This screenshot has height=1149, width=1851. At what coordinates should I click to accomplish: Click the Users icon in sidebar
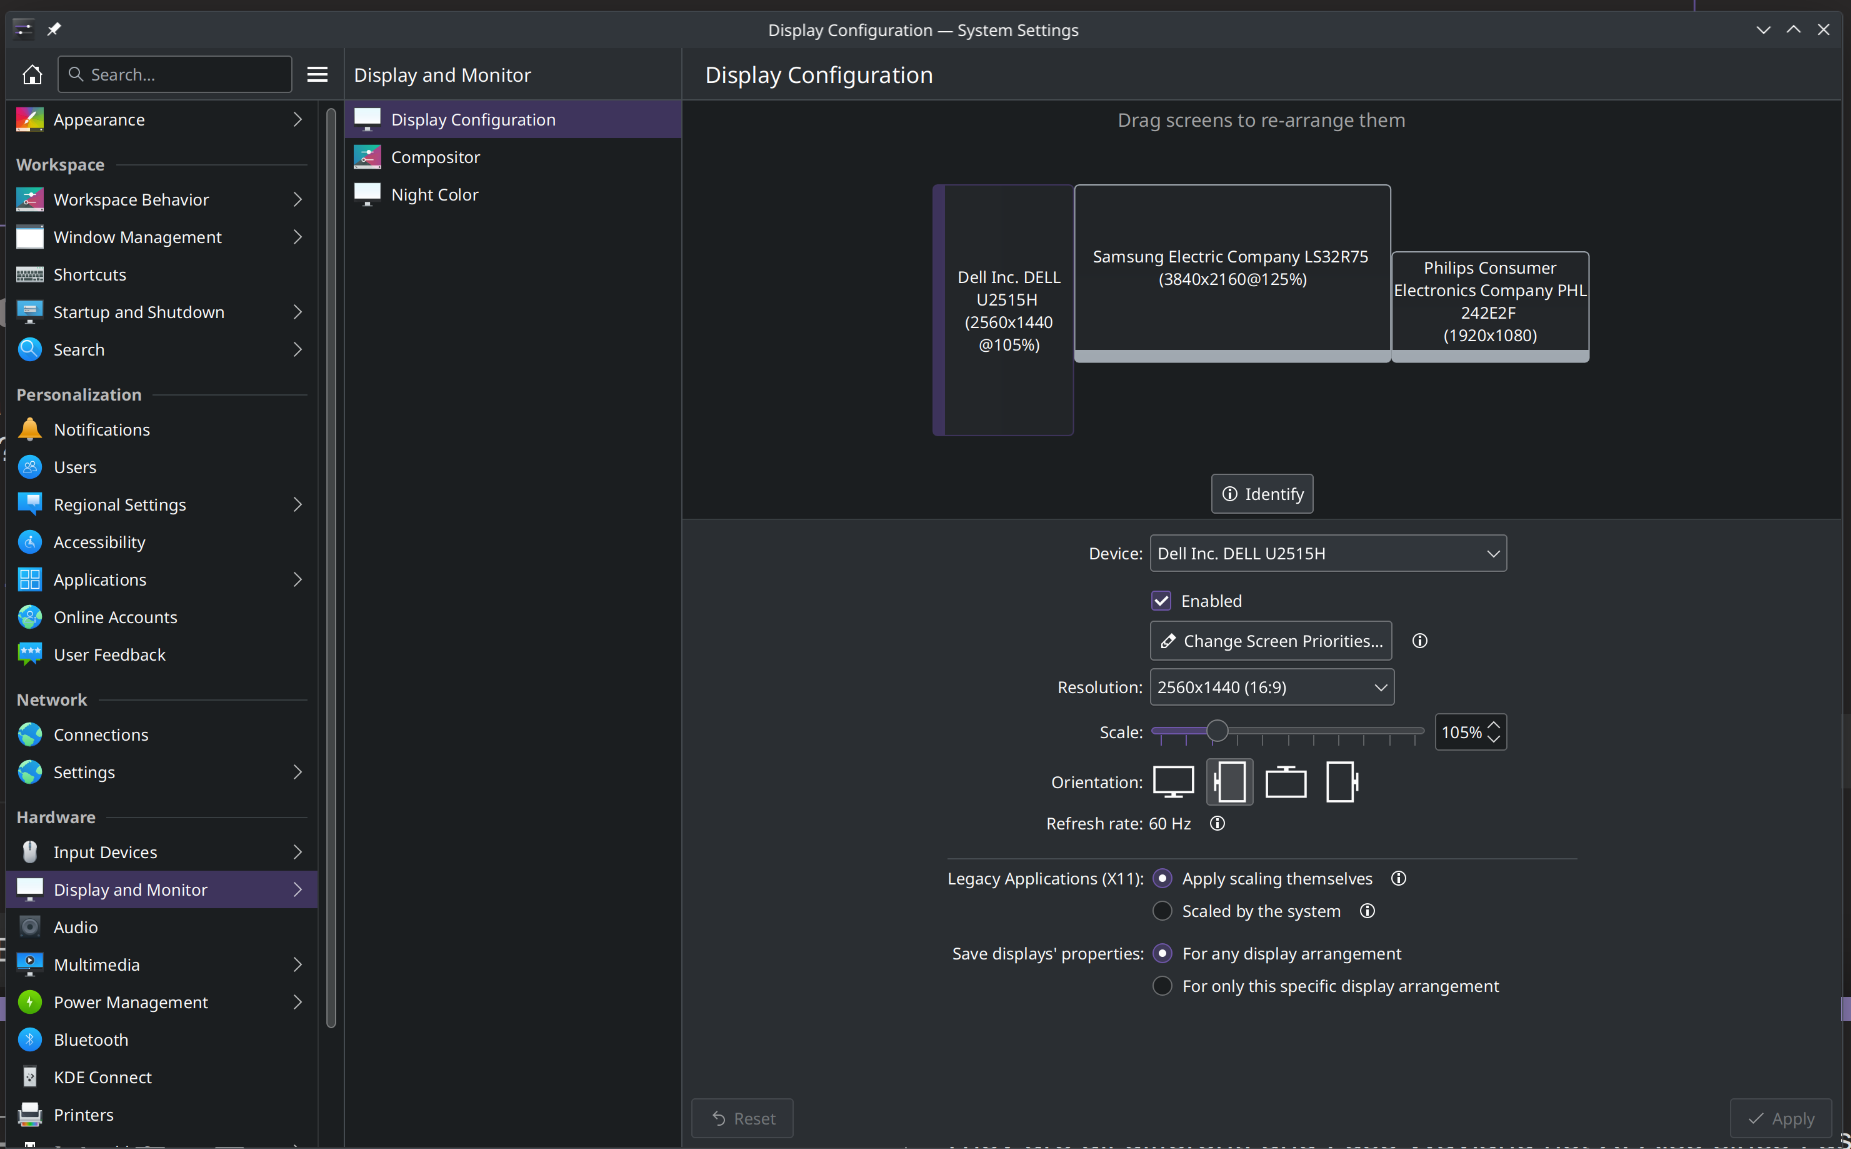(x=30, y=467)
